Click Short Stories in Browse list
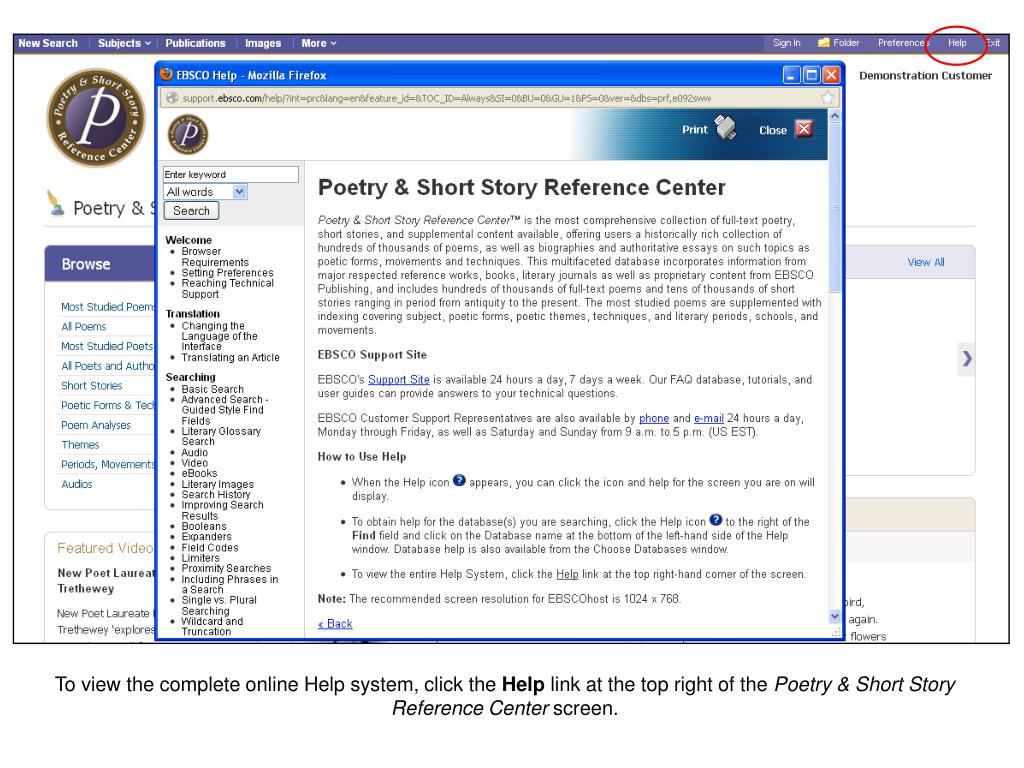Screen dimensions: 1024x768 pos(91,386)
